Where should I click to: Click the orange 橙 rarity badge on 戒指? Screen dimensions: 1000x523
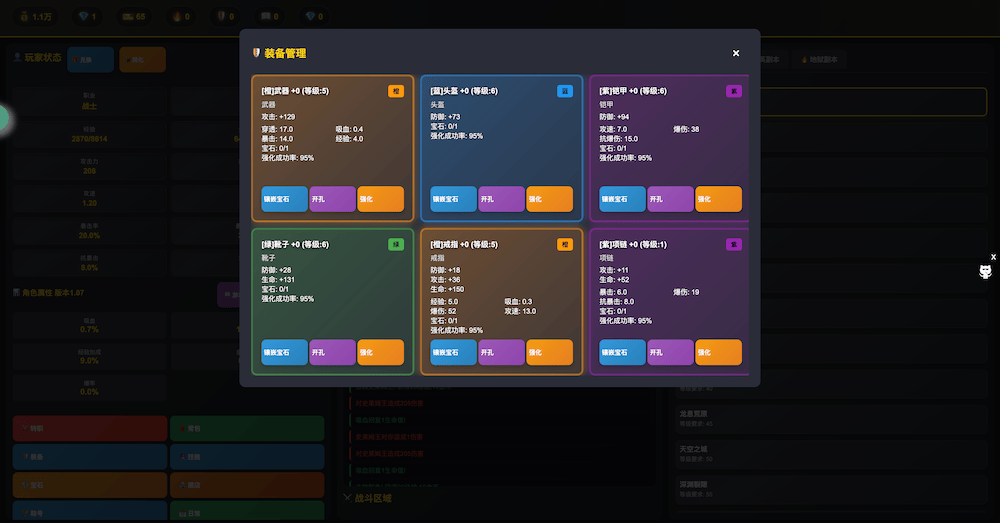tap(565, 244)
